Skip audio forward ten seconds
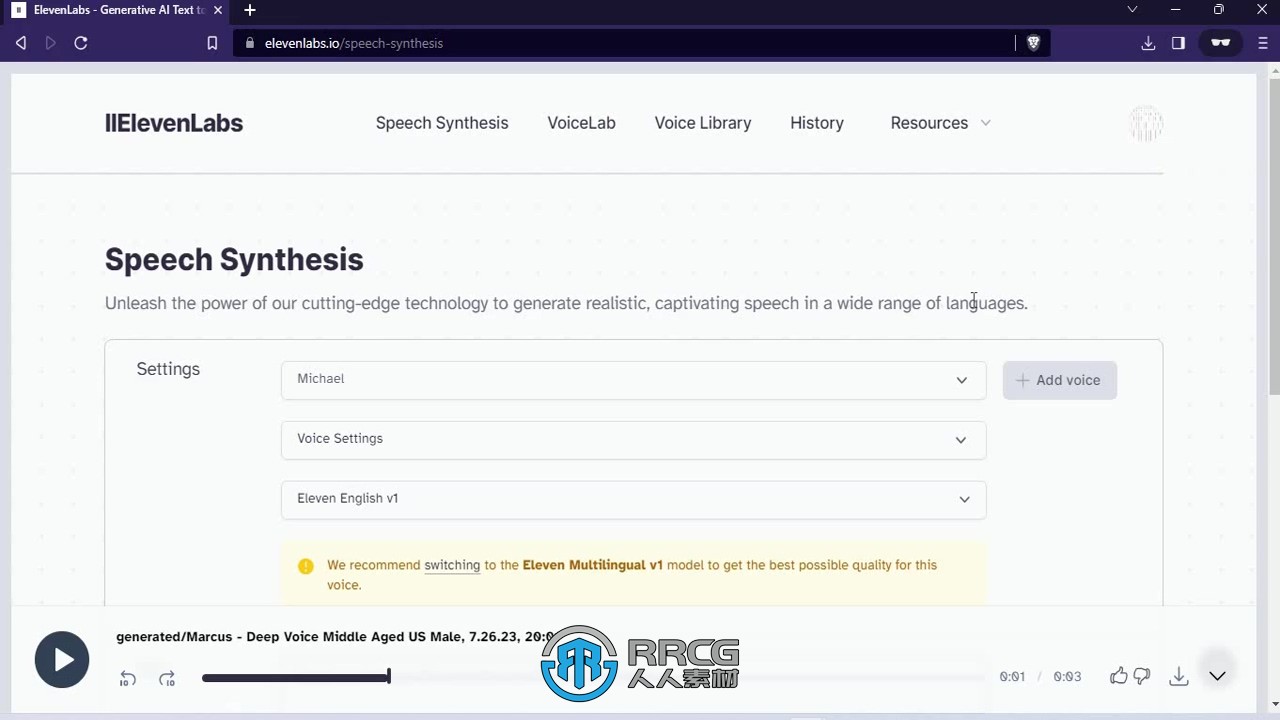Image resolution: width=1280 pixels, height=720 pixels. click(x=167, y=679)
